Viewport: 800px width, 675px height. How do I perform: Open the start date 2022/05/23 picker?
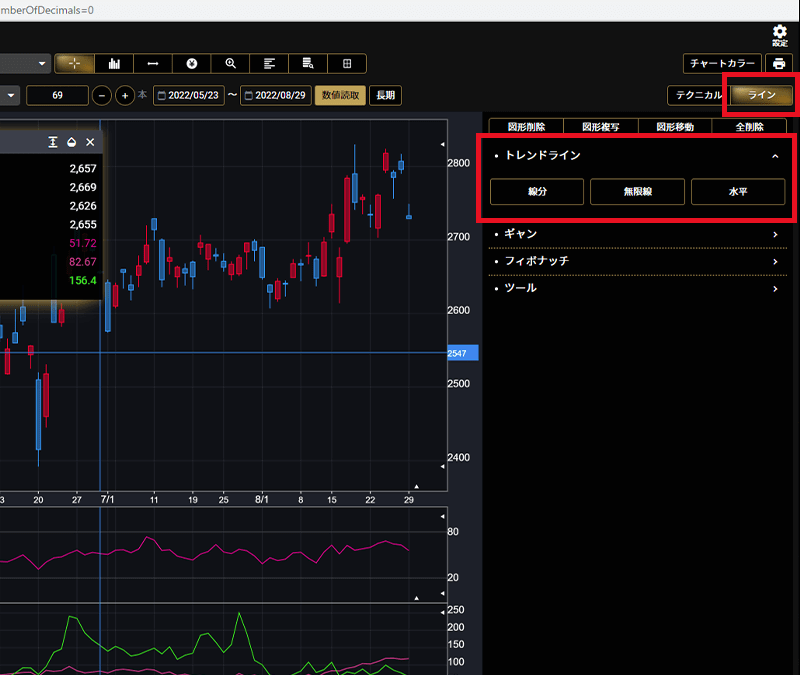click(189, 95)
